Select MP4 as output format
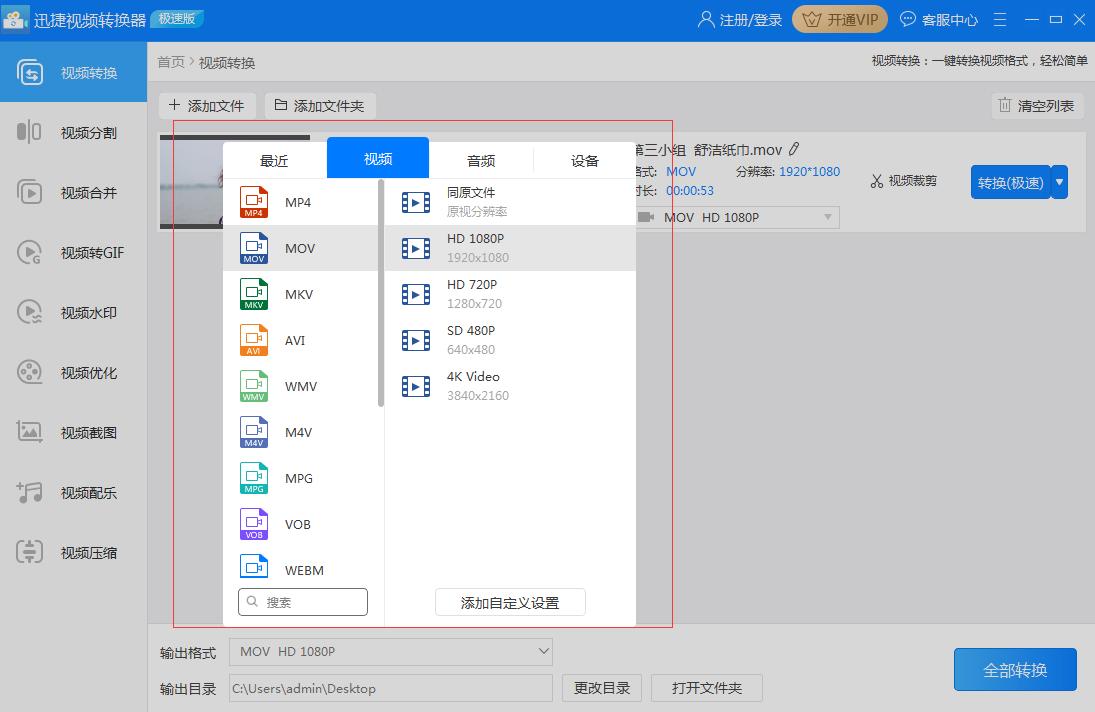Viewport: 1095px width, 712px height. 298,202
